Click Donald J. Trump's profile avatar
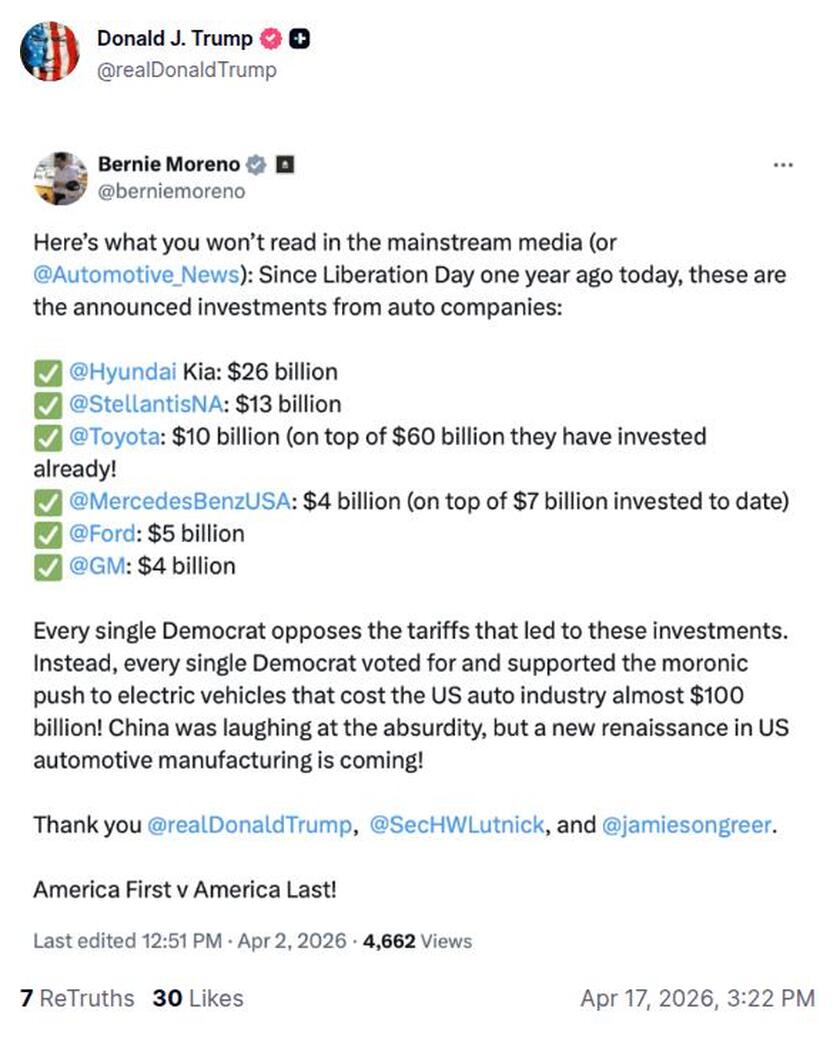Image resolution: width=840 pixels, height=1045 pixels. tap(49, 52)
